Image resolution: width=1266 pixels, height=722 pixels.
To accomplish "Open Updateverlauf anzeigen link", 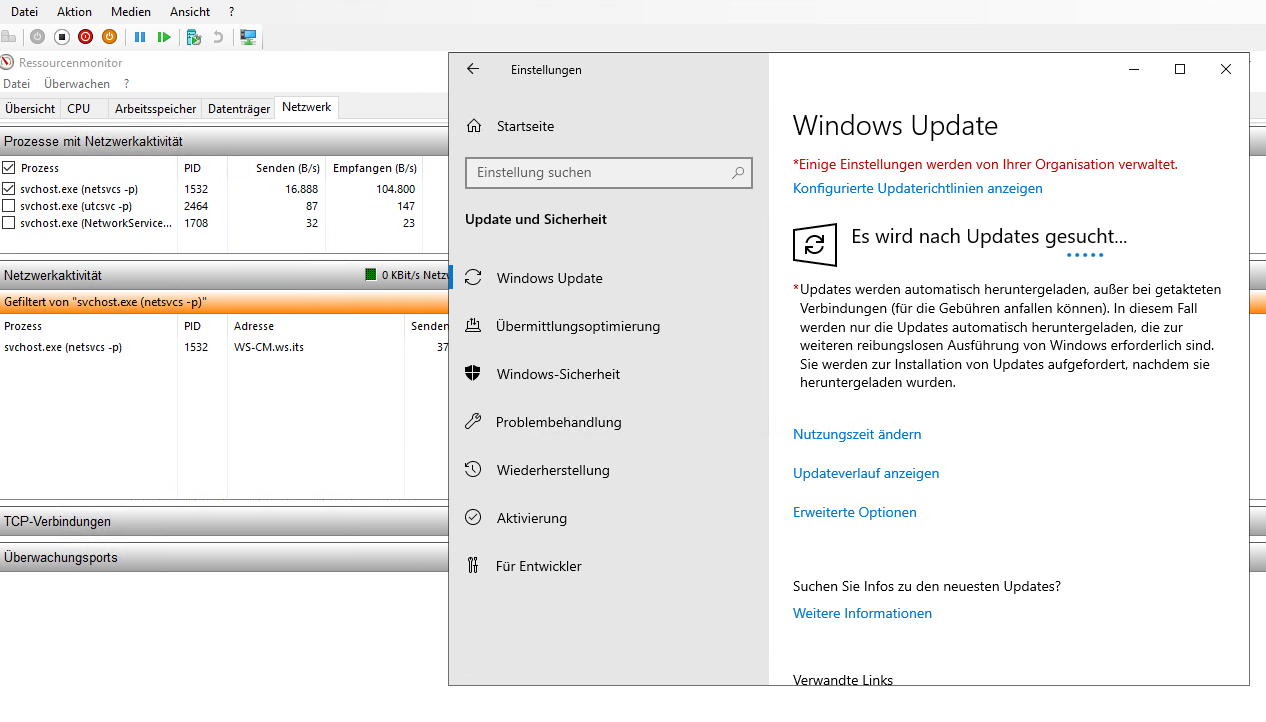I will 866,473.
